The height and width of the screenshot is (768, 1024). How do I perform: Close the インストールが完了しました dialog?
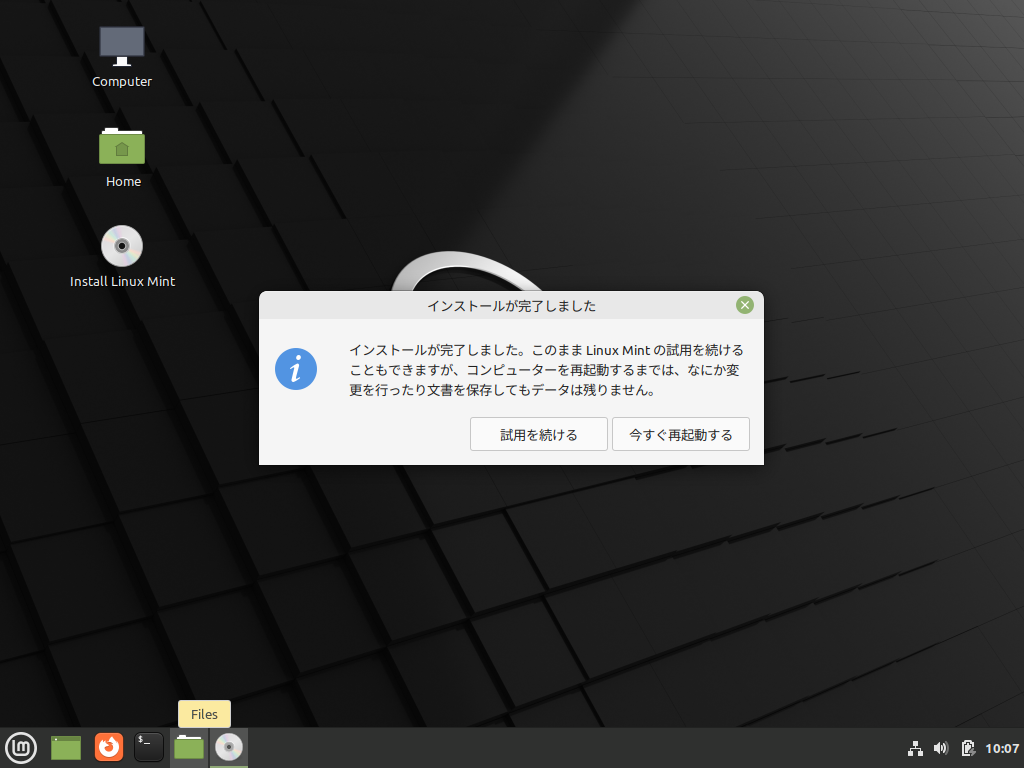click(x=744, y=305)
